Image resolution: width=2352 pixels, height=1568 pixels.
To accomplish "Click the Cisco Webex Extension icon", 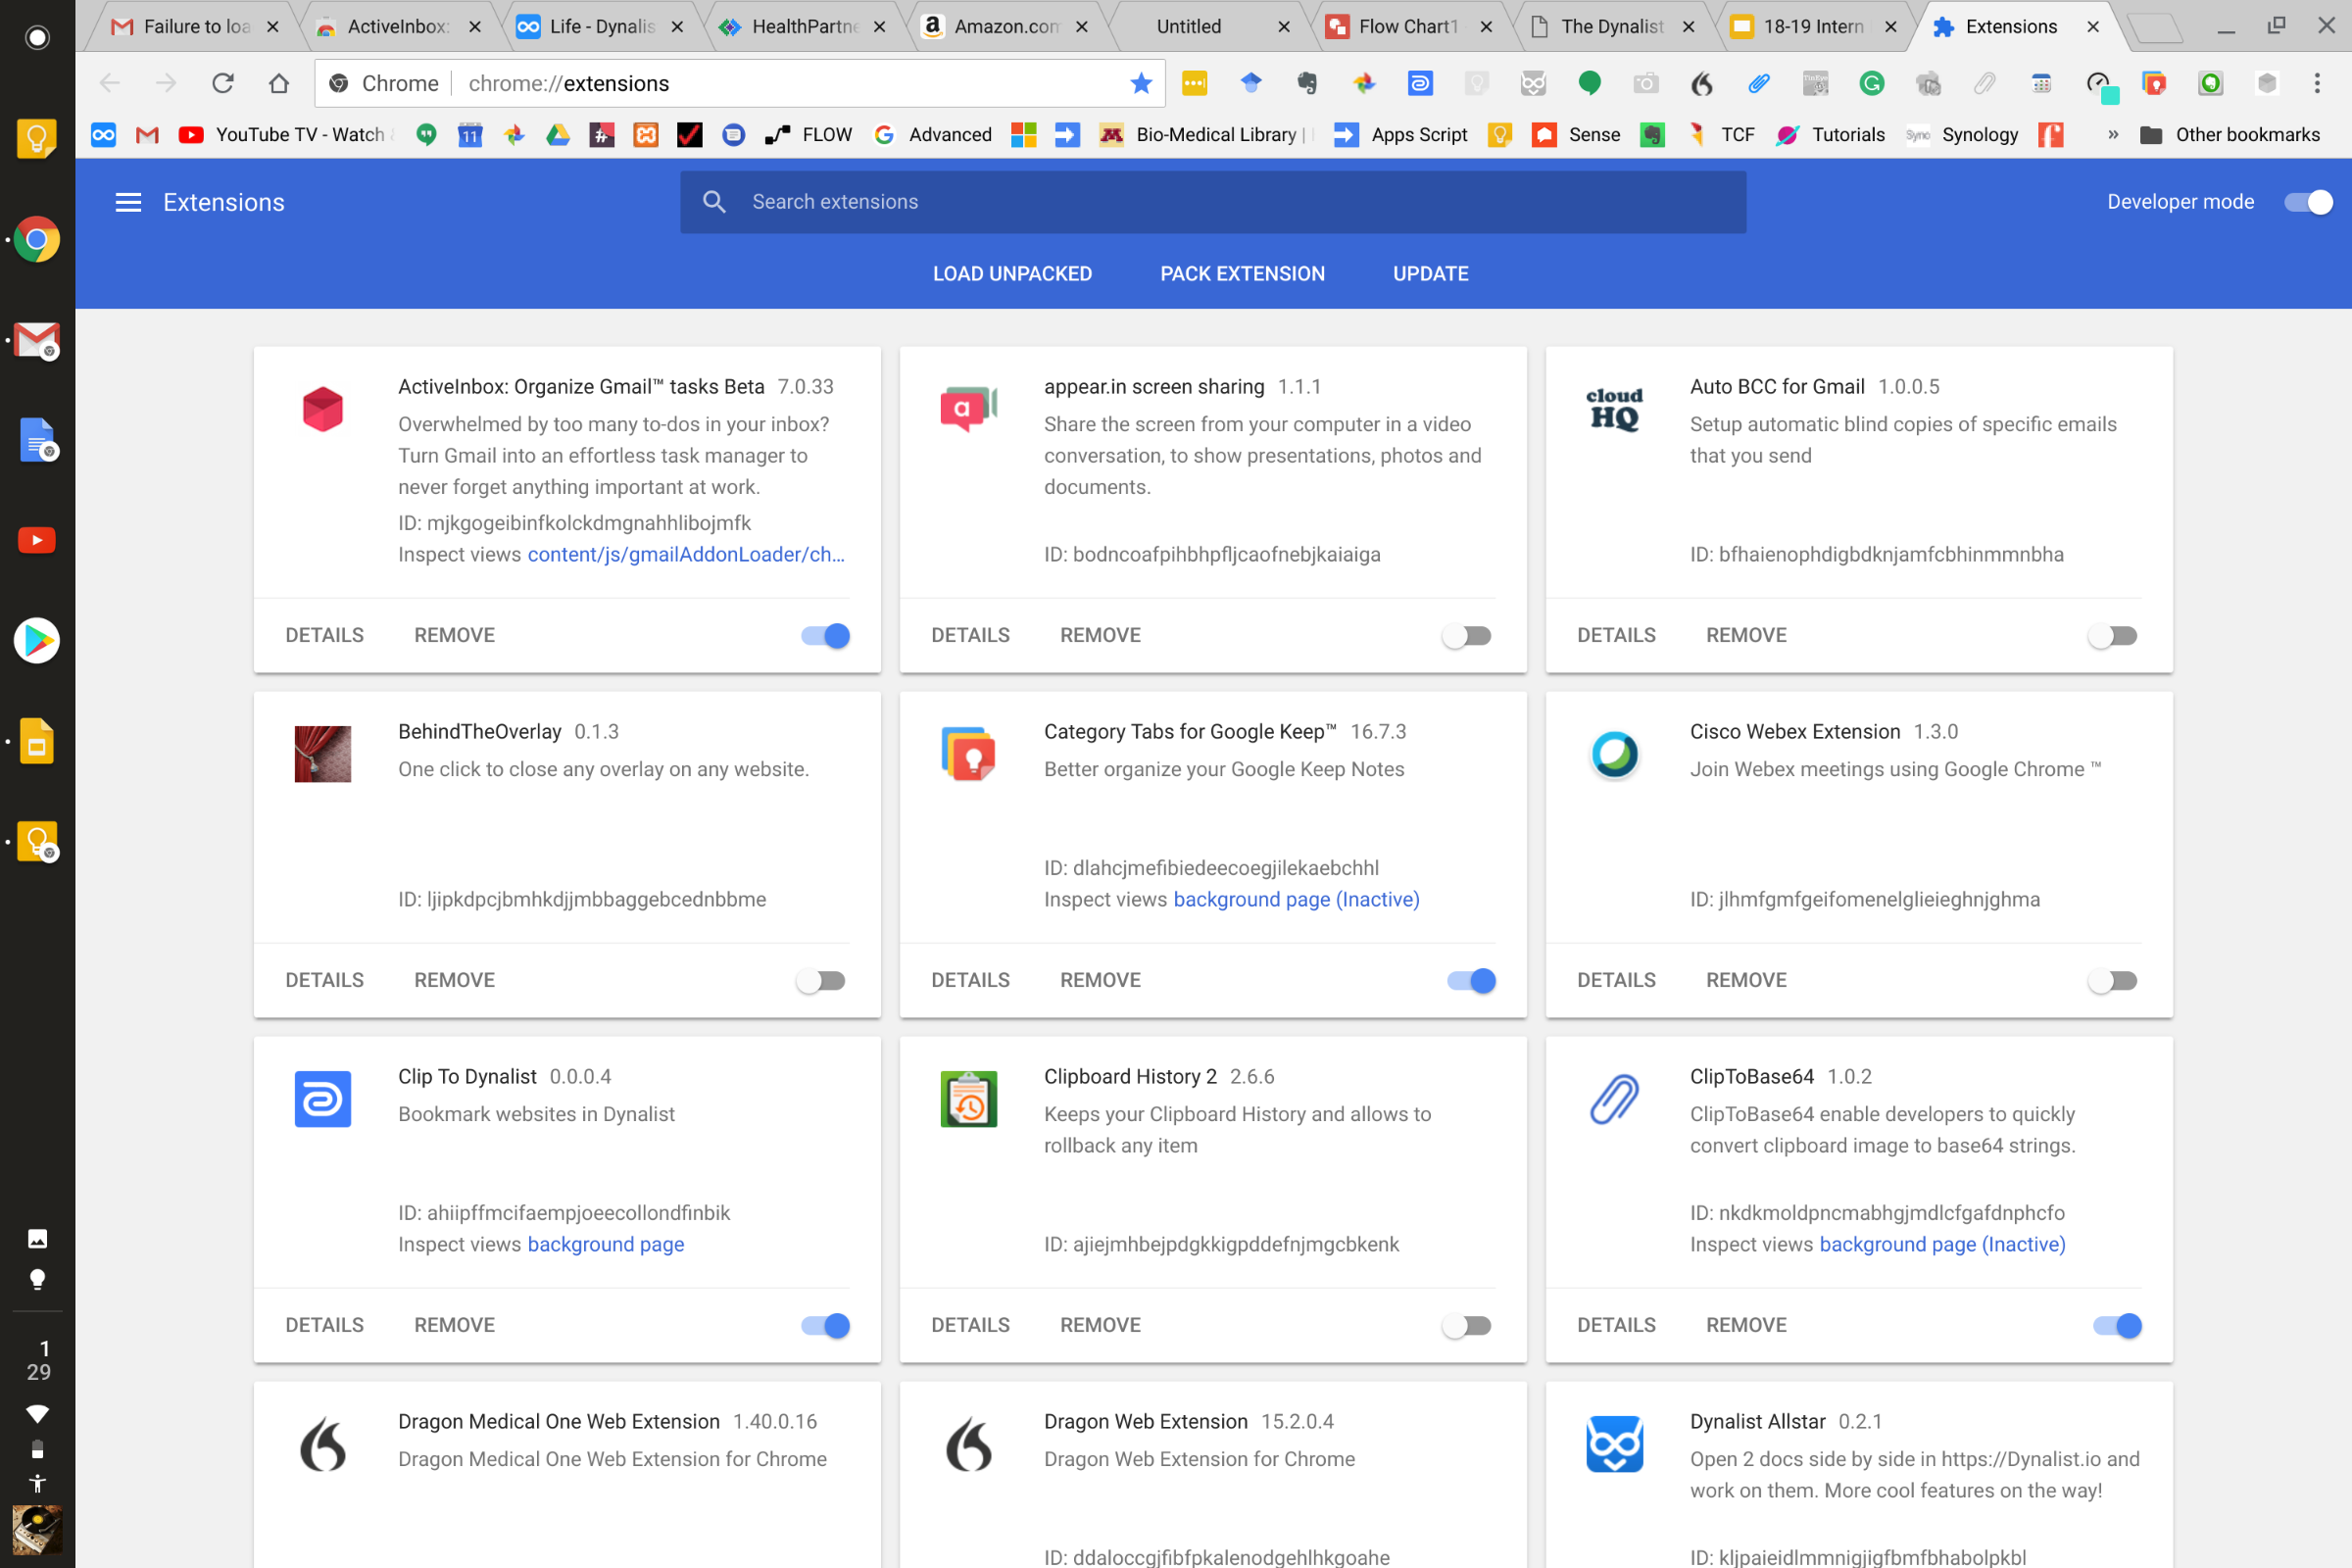I will [x=1615, y=751].
